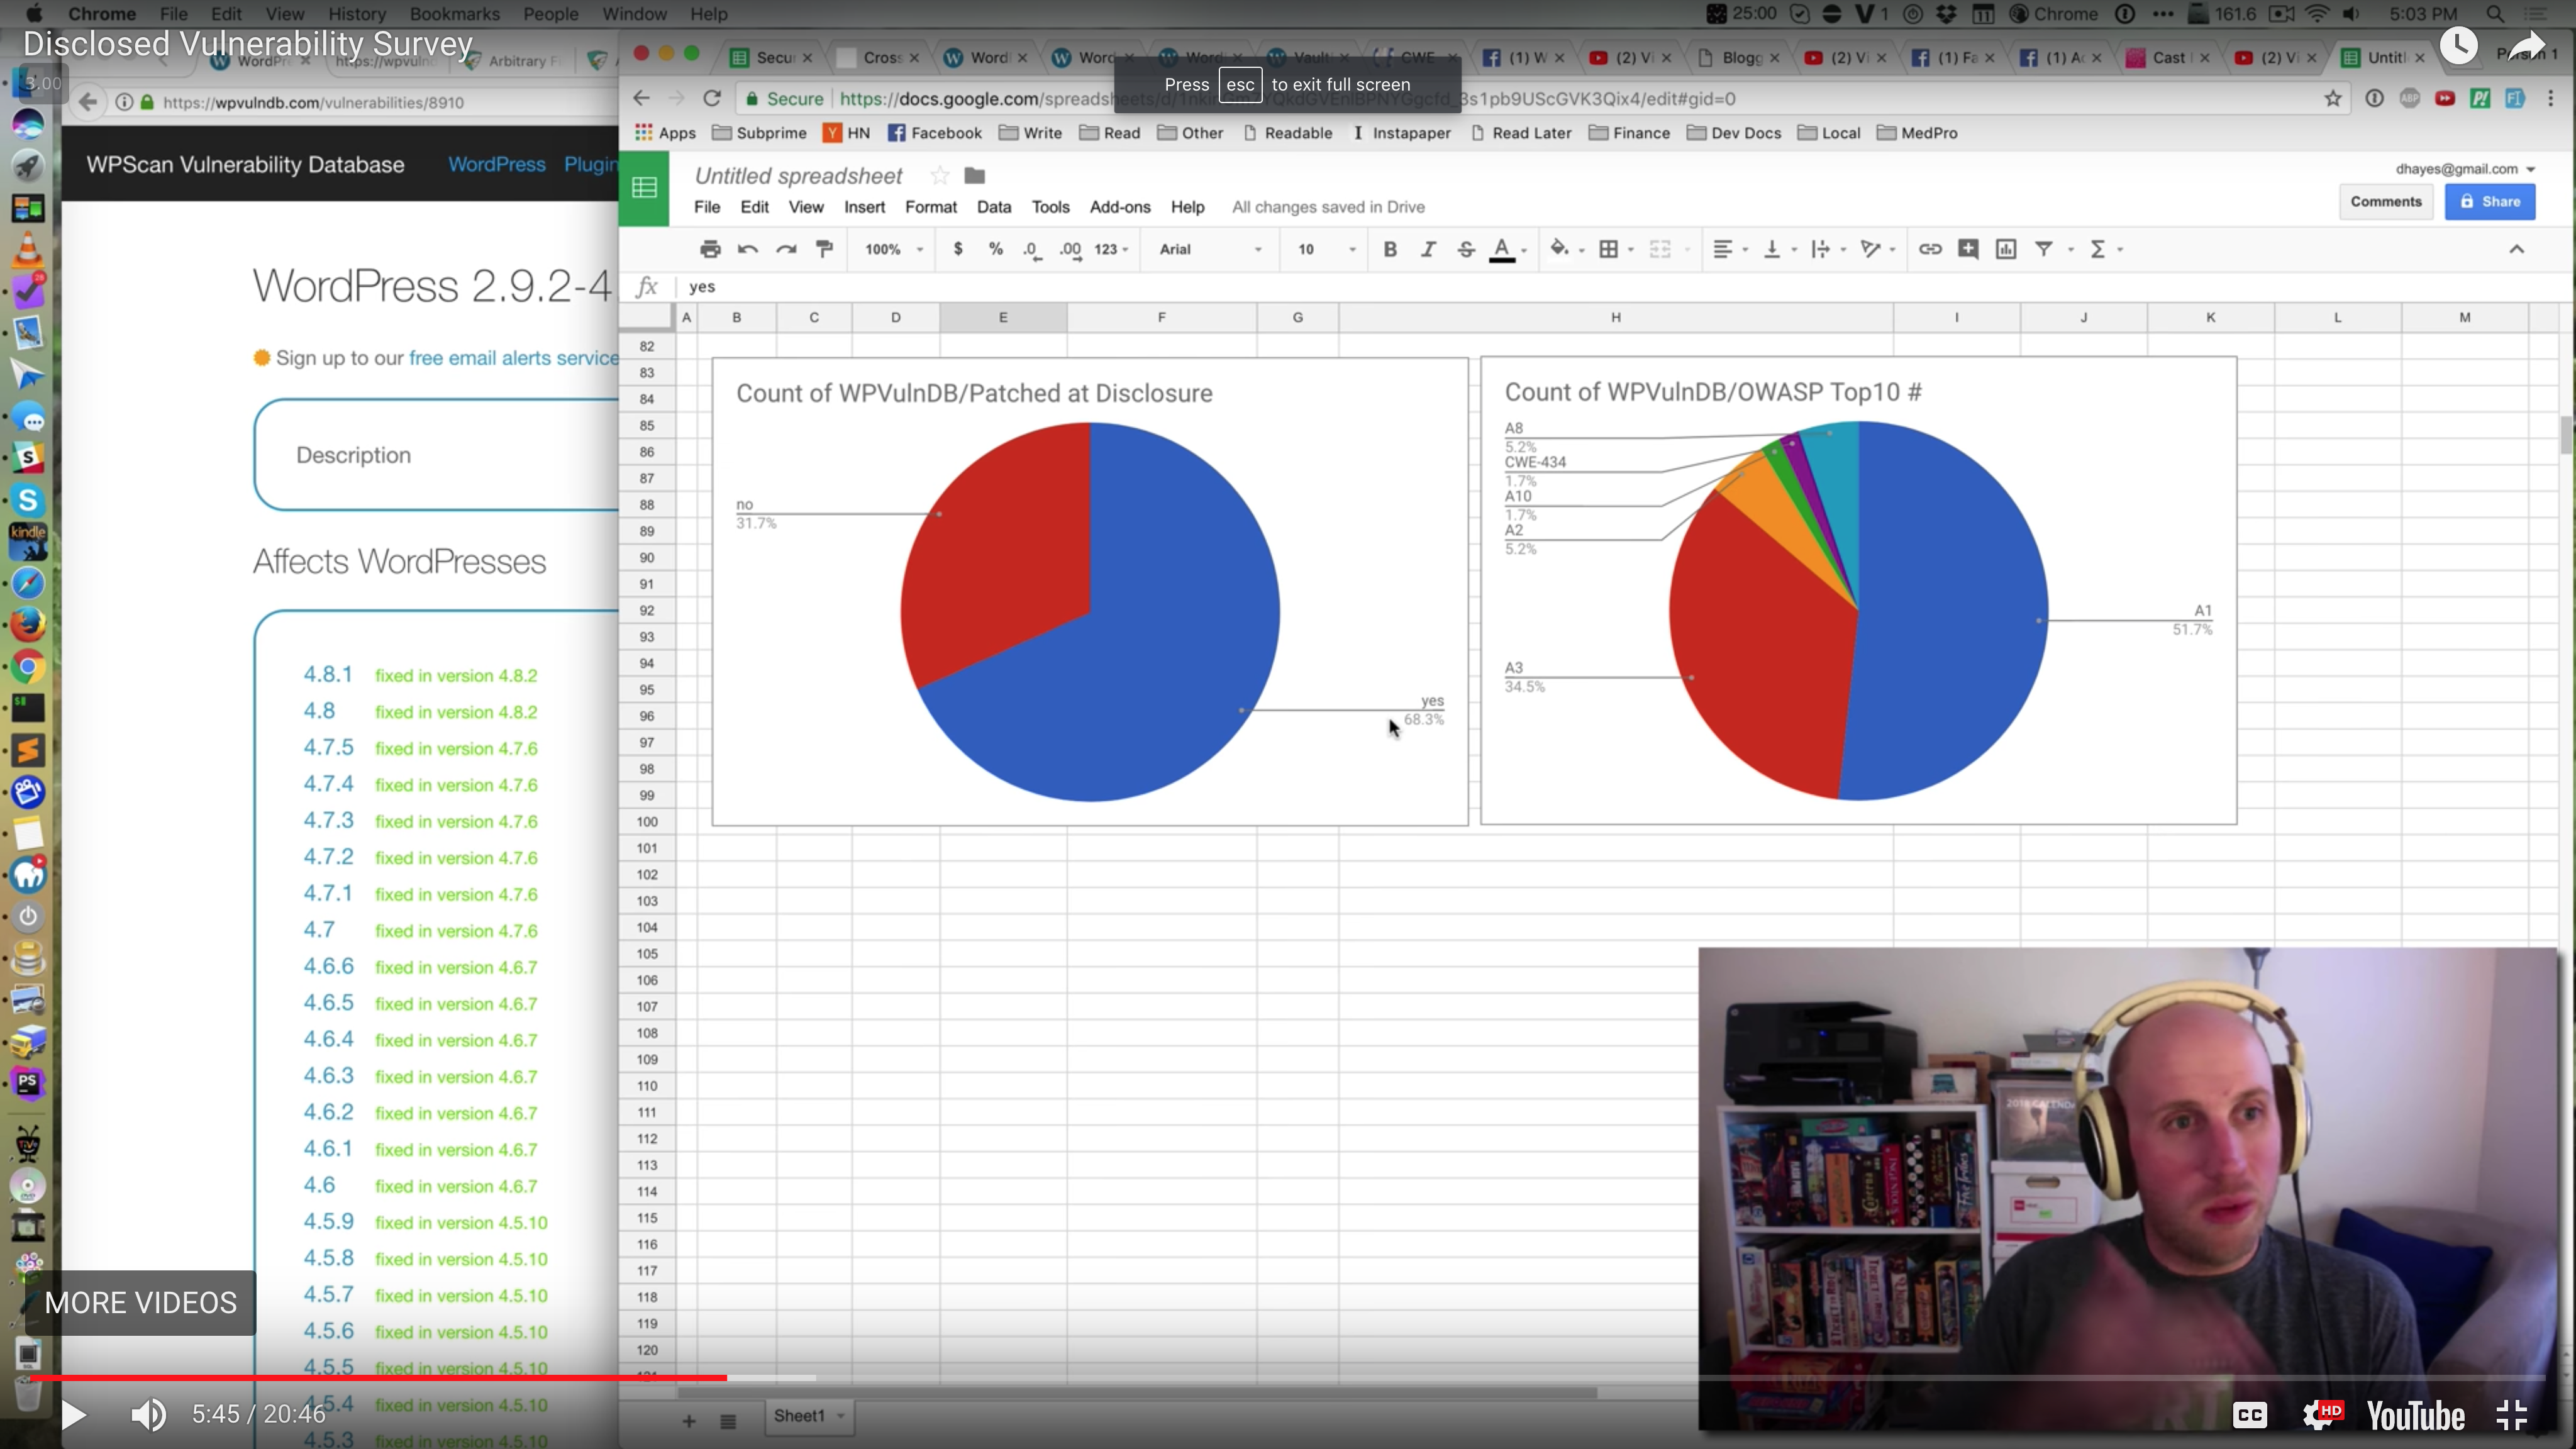Select the Paint format tool
2576x1449 pixels.
[824, 249]
